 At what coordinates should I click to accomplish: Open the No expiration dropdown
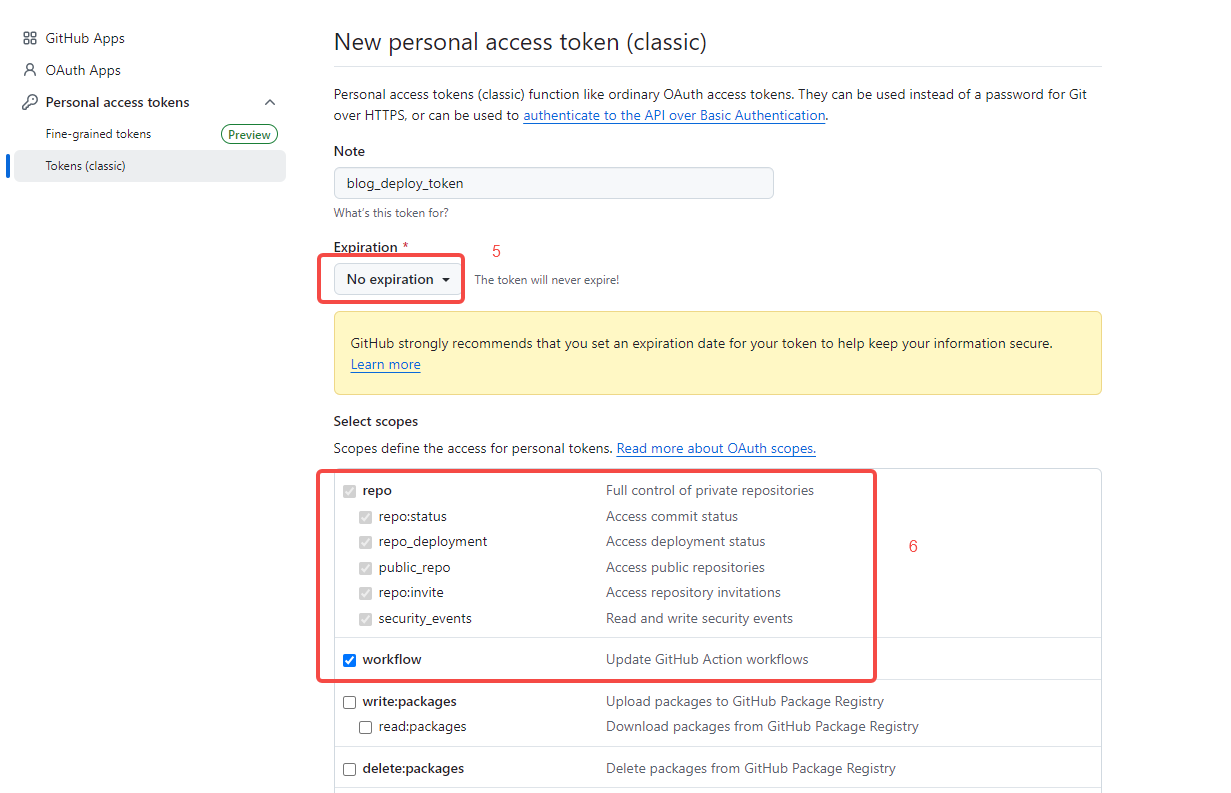click(397, 280)
